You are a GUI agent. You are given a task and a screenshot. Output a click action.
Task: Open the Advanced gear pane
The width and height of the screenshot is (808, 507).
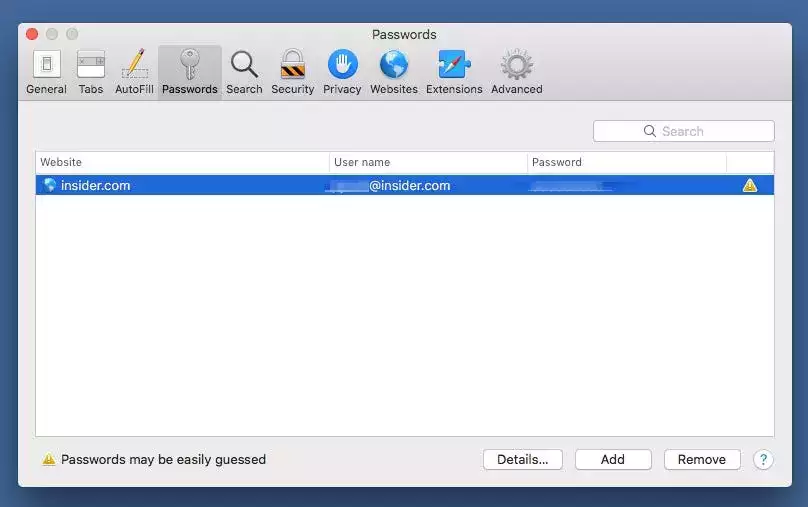[516, 72]
